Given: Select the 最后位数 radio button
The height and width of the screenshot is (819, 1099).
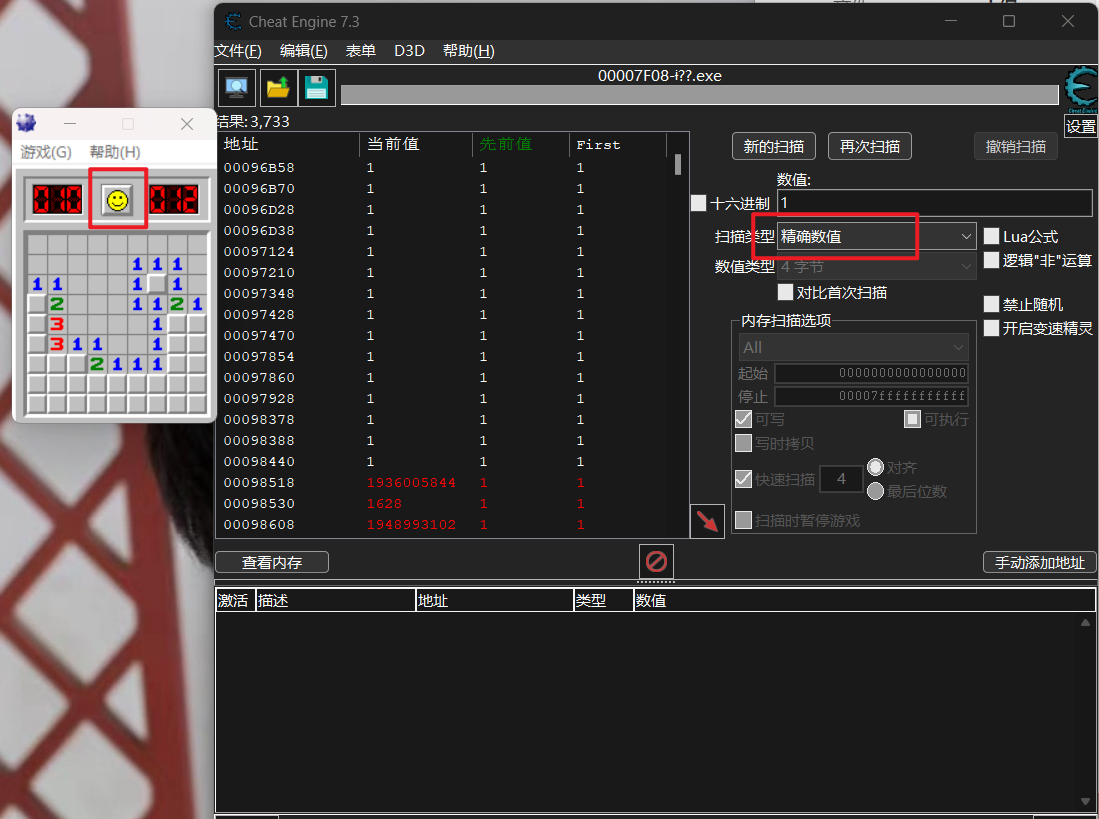Looking at the screenshot, I should point(875,491).
